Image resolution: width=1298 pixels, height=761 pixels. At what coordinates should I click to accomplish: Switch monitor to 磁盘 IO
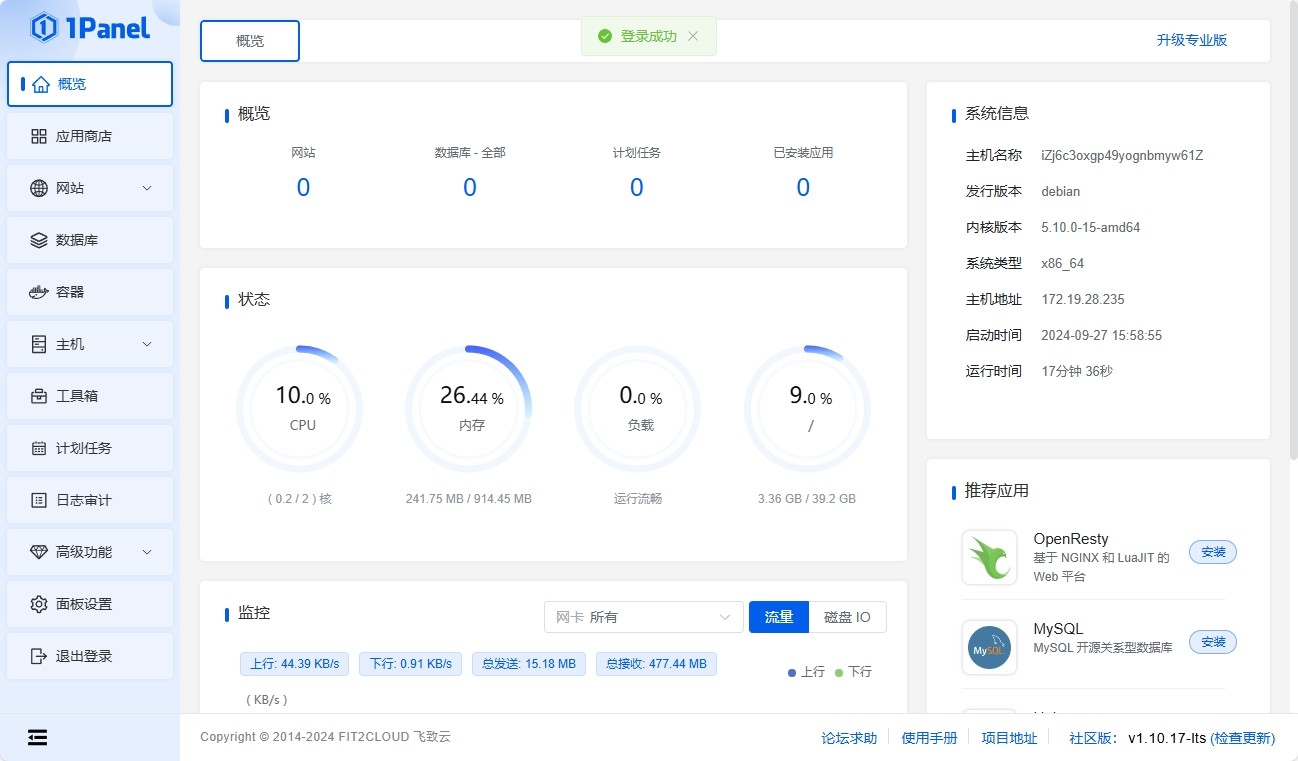tap(847, 617)
